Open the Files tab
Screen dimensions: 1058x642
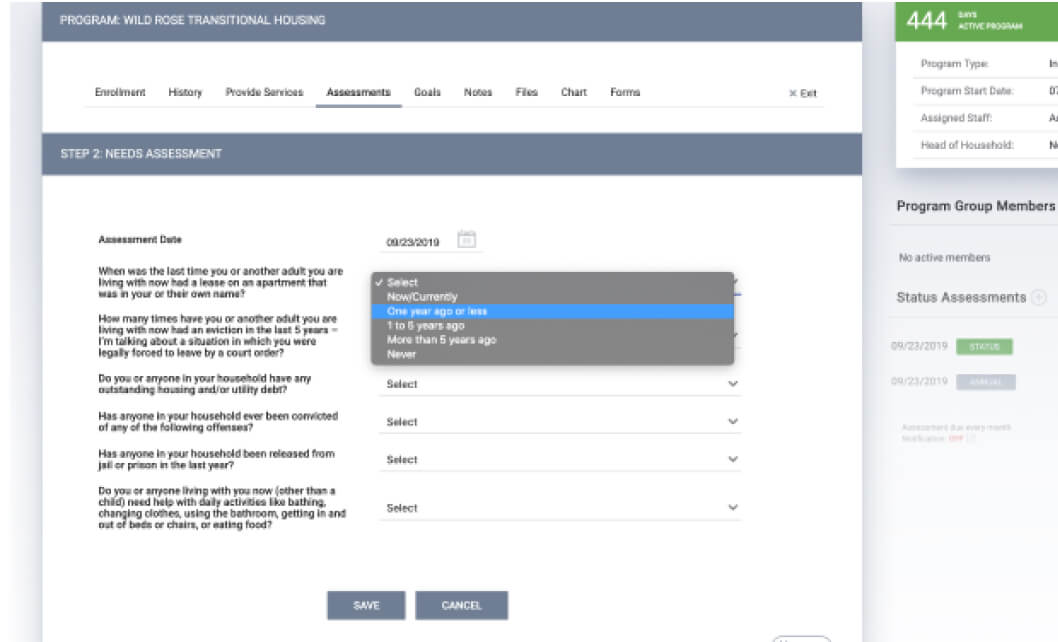click(x=527, y=92)
